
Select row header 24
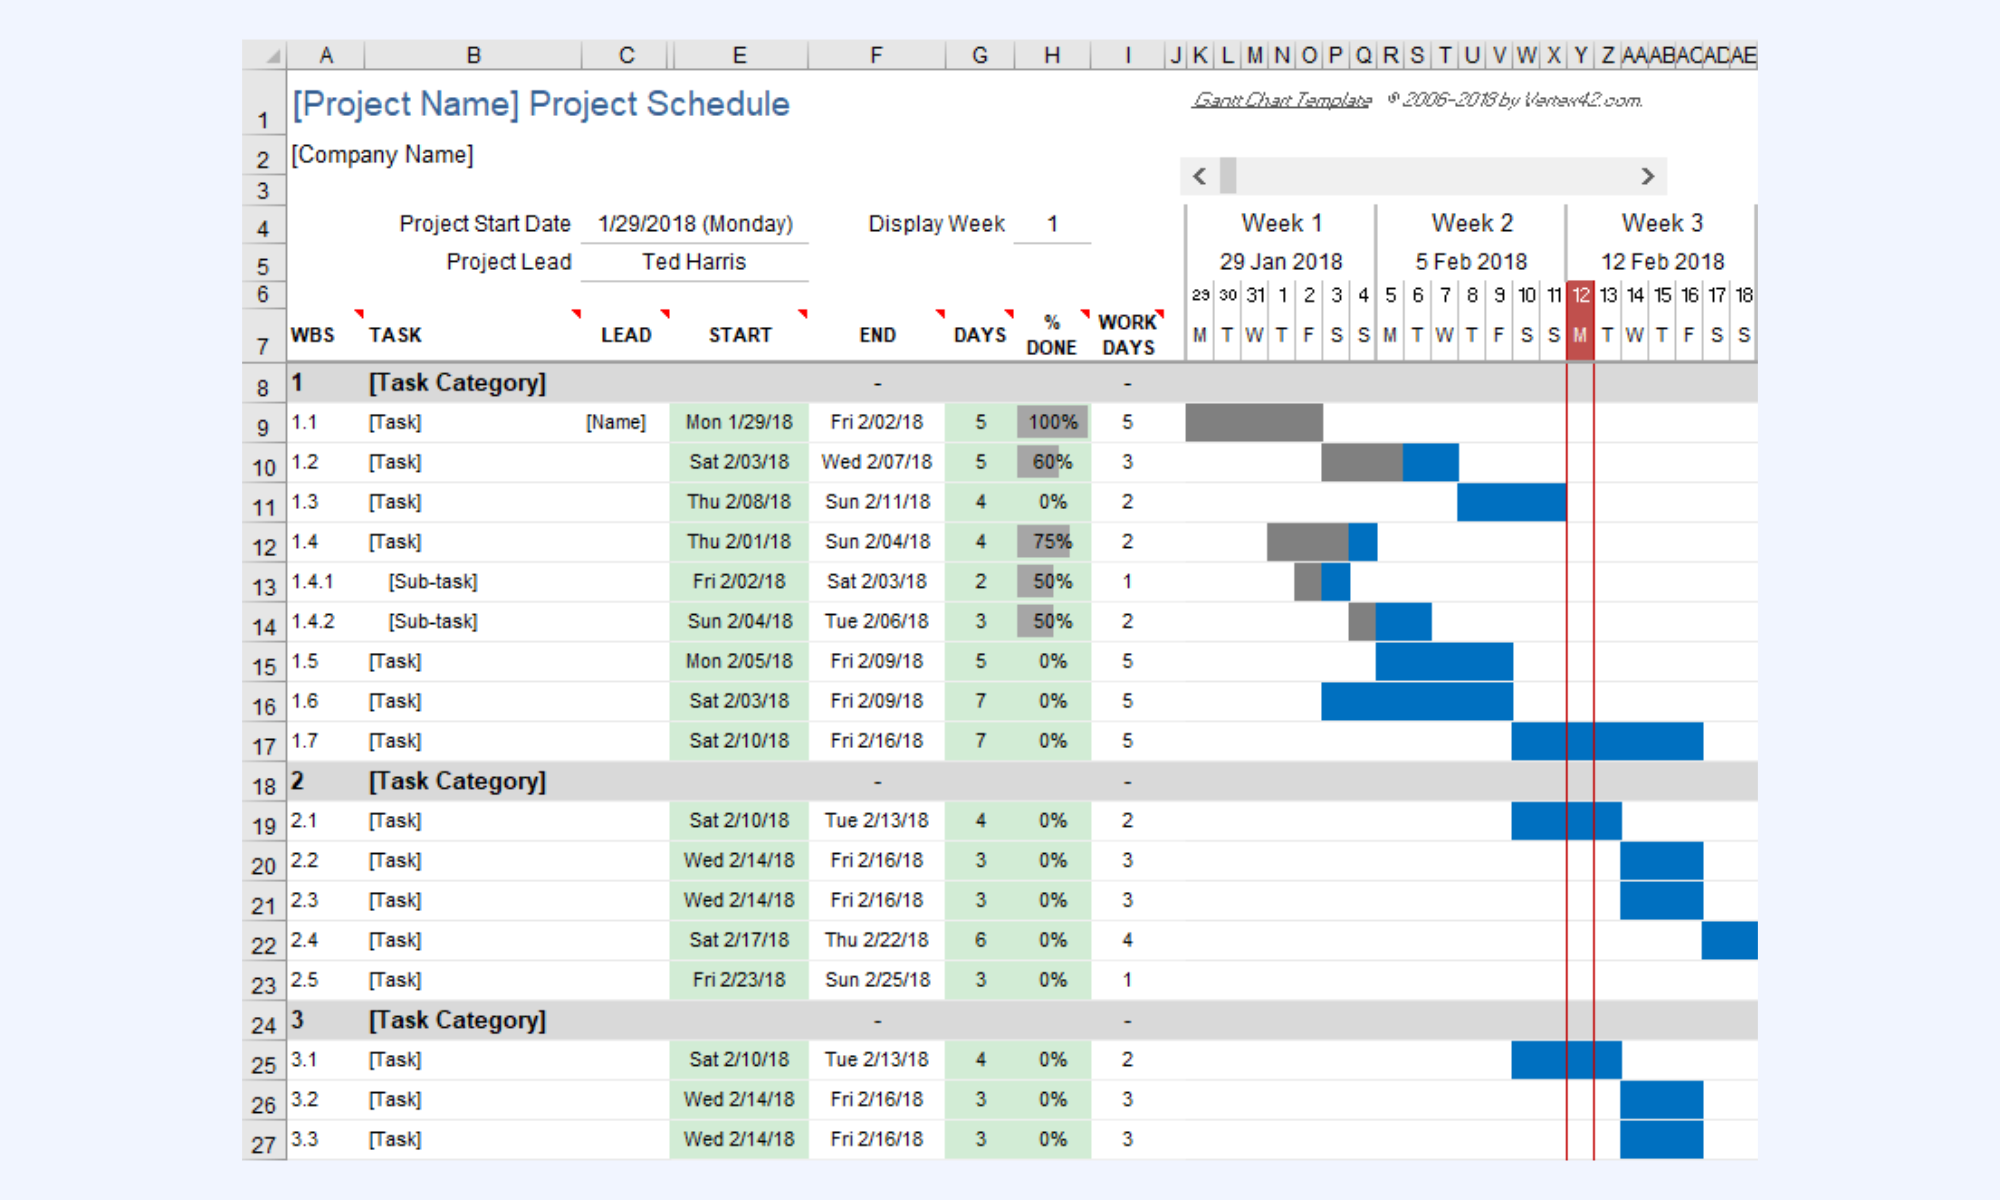pos(264,1021)
